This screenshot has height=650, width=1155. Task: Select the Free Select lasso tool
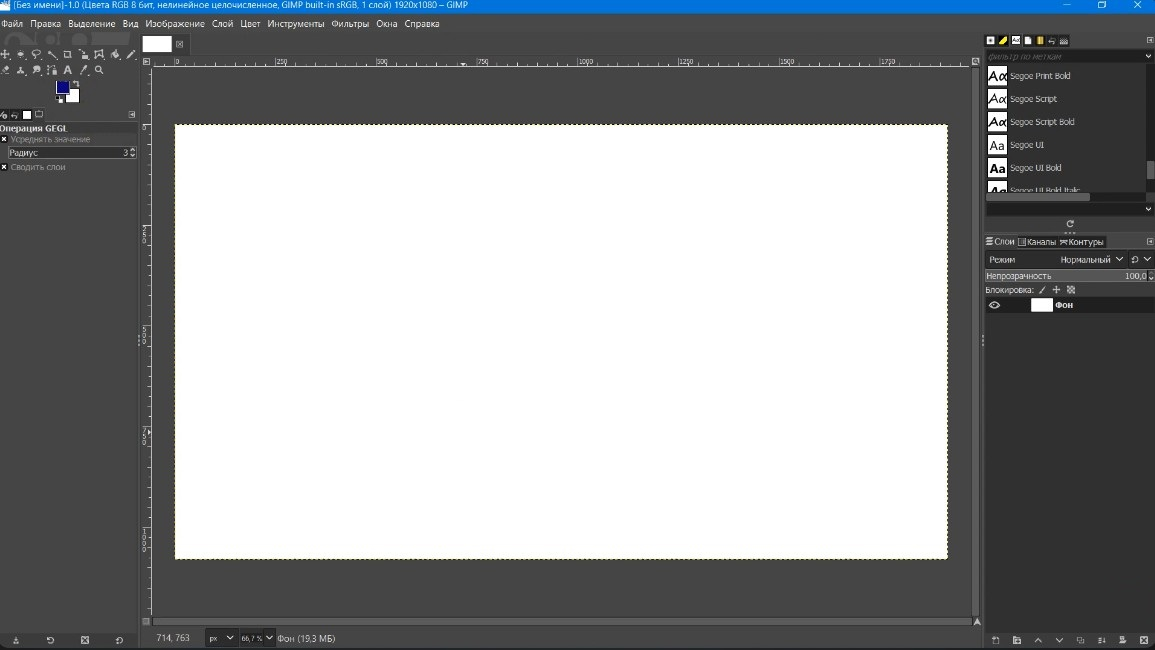36,55
